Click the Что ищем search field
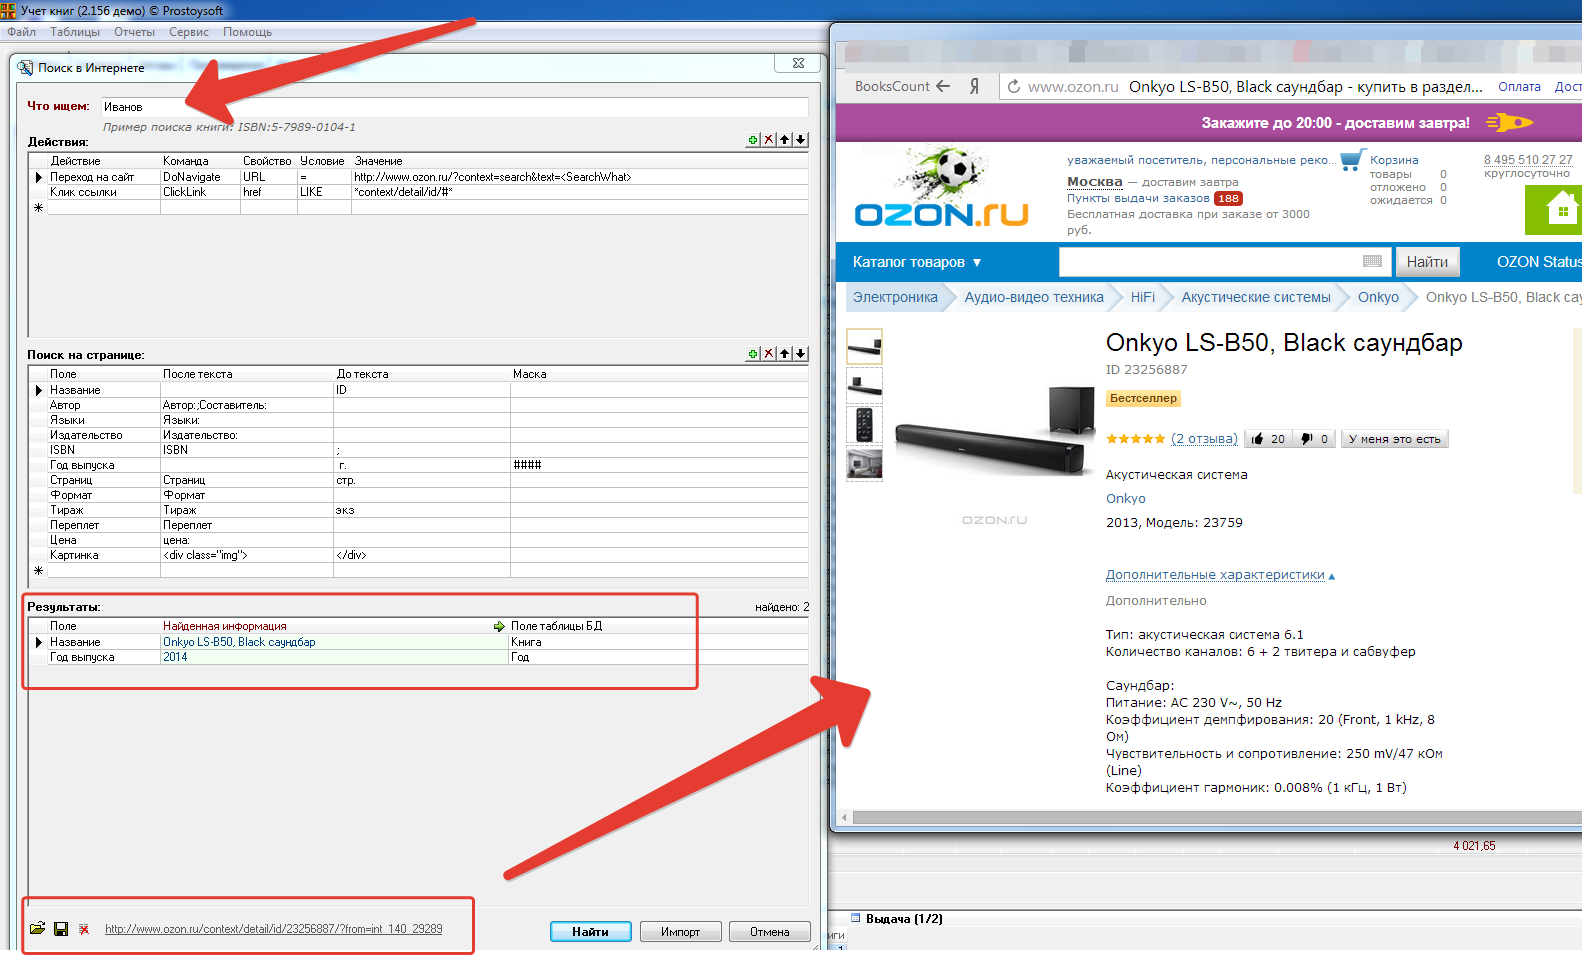This screenshot has height=955, width=1582. coord(454,107)
